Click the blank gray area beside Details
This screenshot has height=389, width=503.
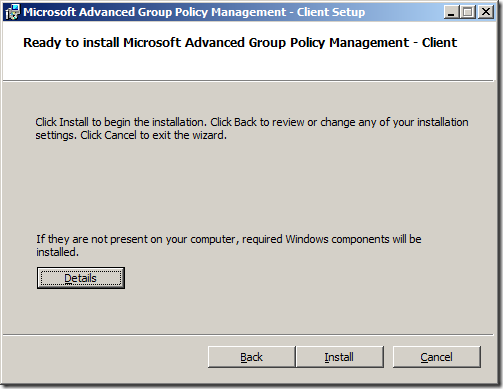300,278
